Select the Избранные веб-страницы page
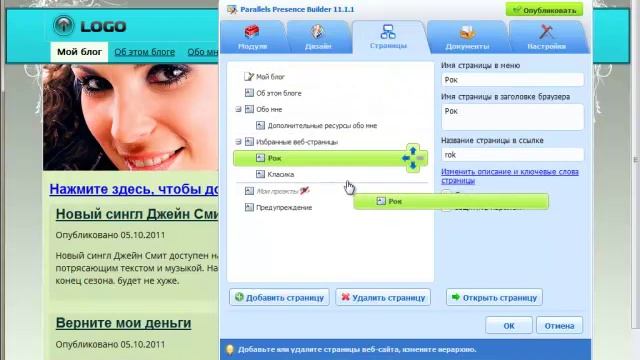The height and width of the screenshot is (360, 640). click(297, 142)
